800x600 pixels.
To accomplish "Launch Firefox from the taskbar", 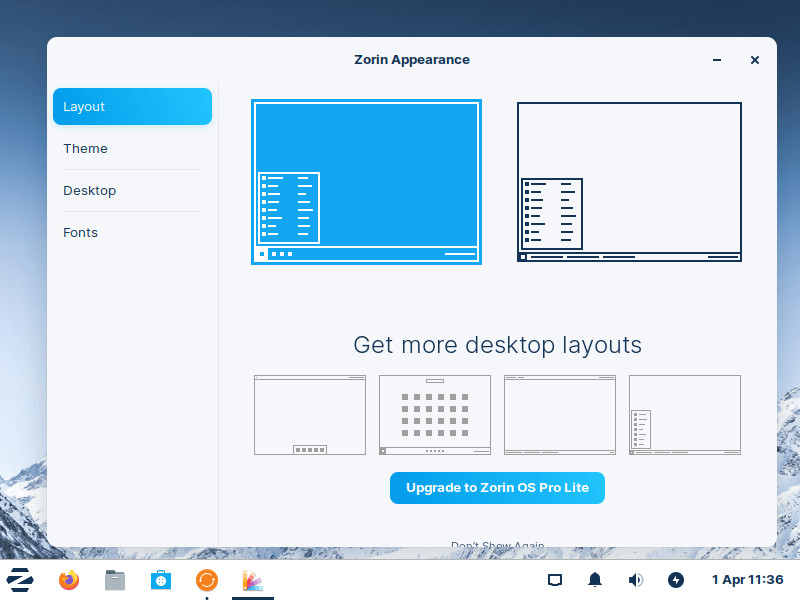I will point(69,580).
